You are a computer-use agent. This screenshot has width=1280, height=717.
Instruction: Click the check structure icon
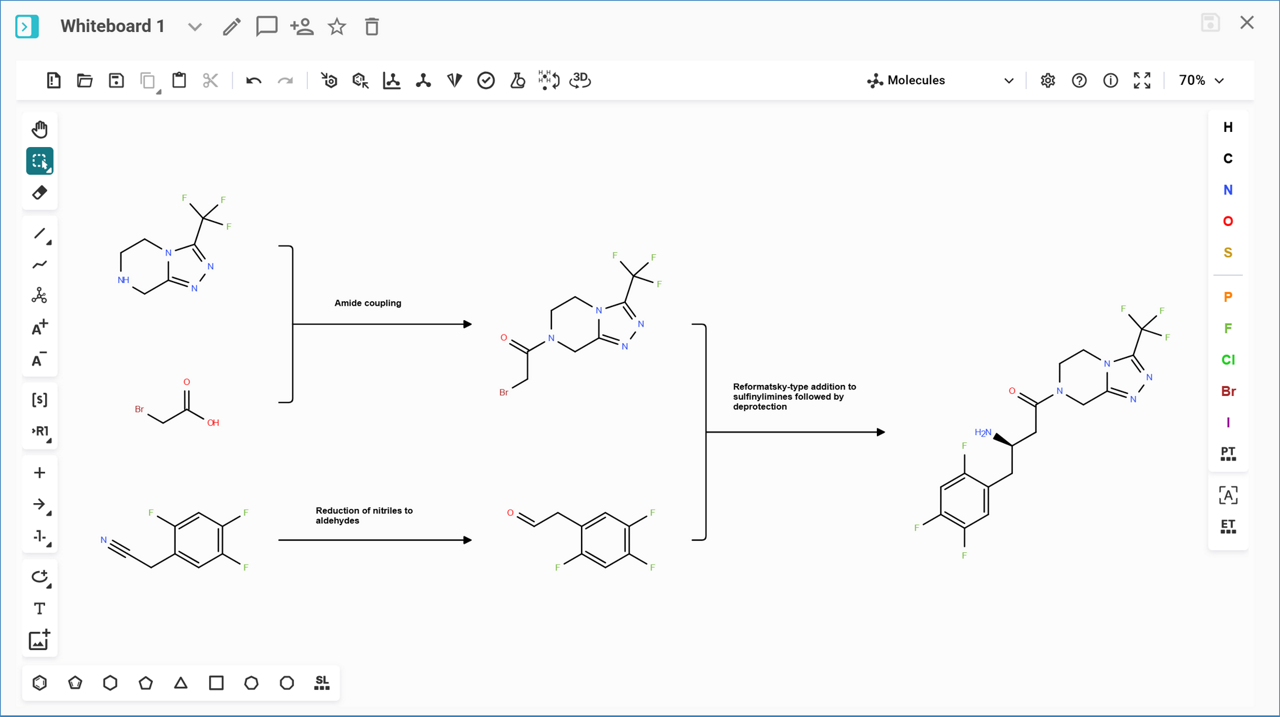pos(486,80)
